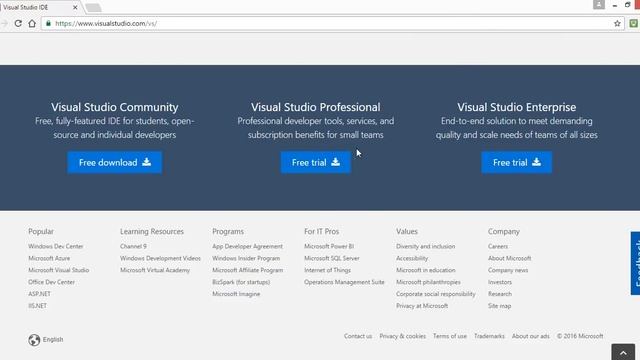The image size is (640, 360).
Task: Open Channel 9 link
Action: (133, 247)
